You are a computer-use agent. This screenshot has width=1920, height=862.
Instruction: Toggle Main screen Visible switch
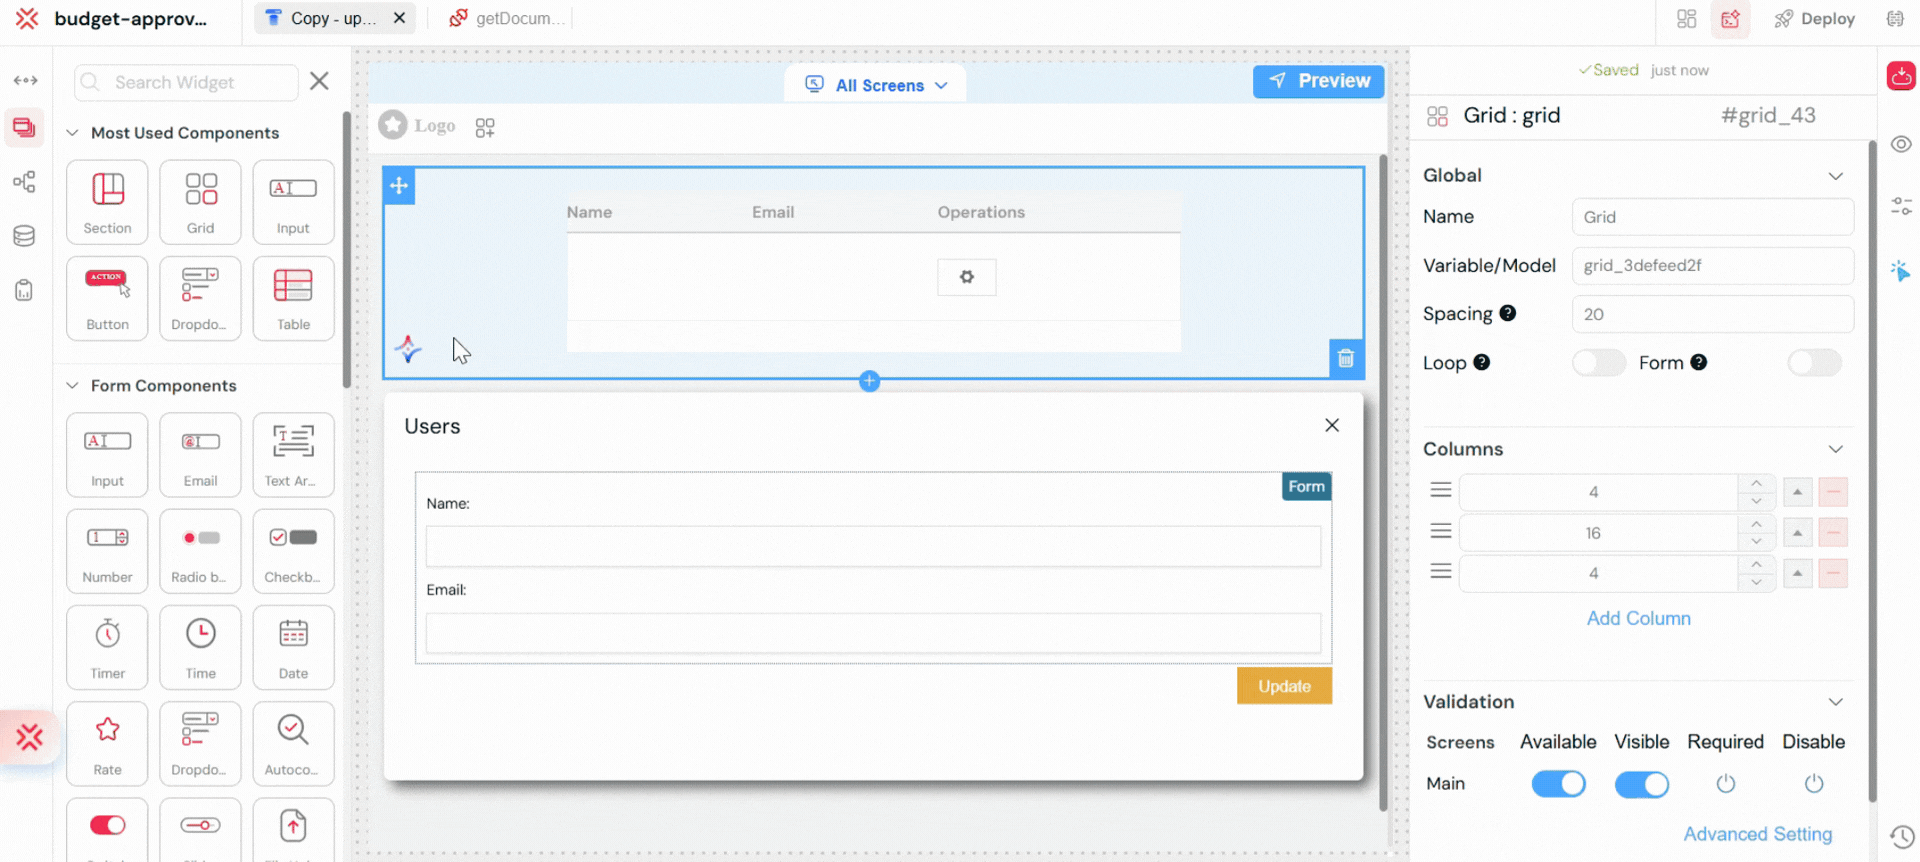pos(1641,784)
